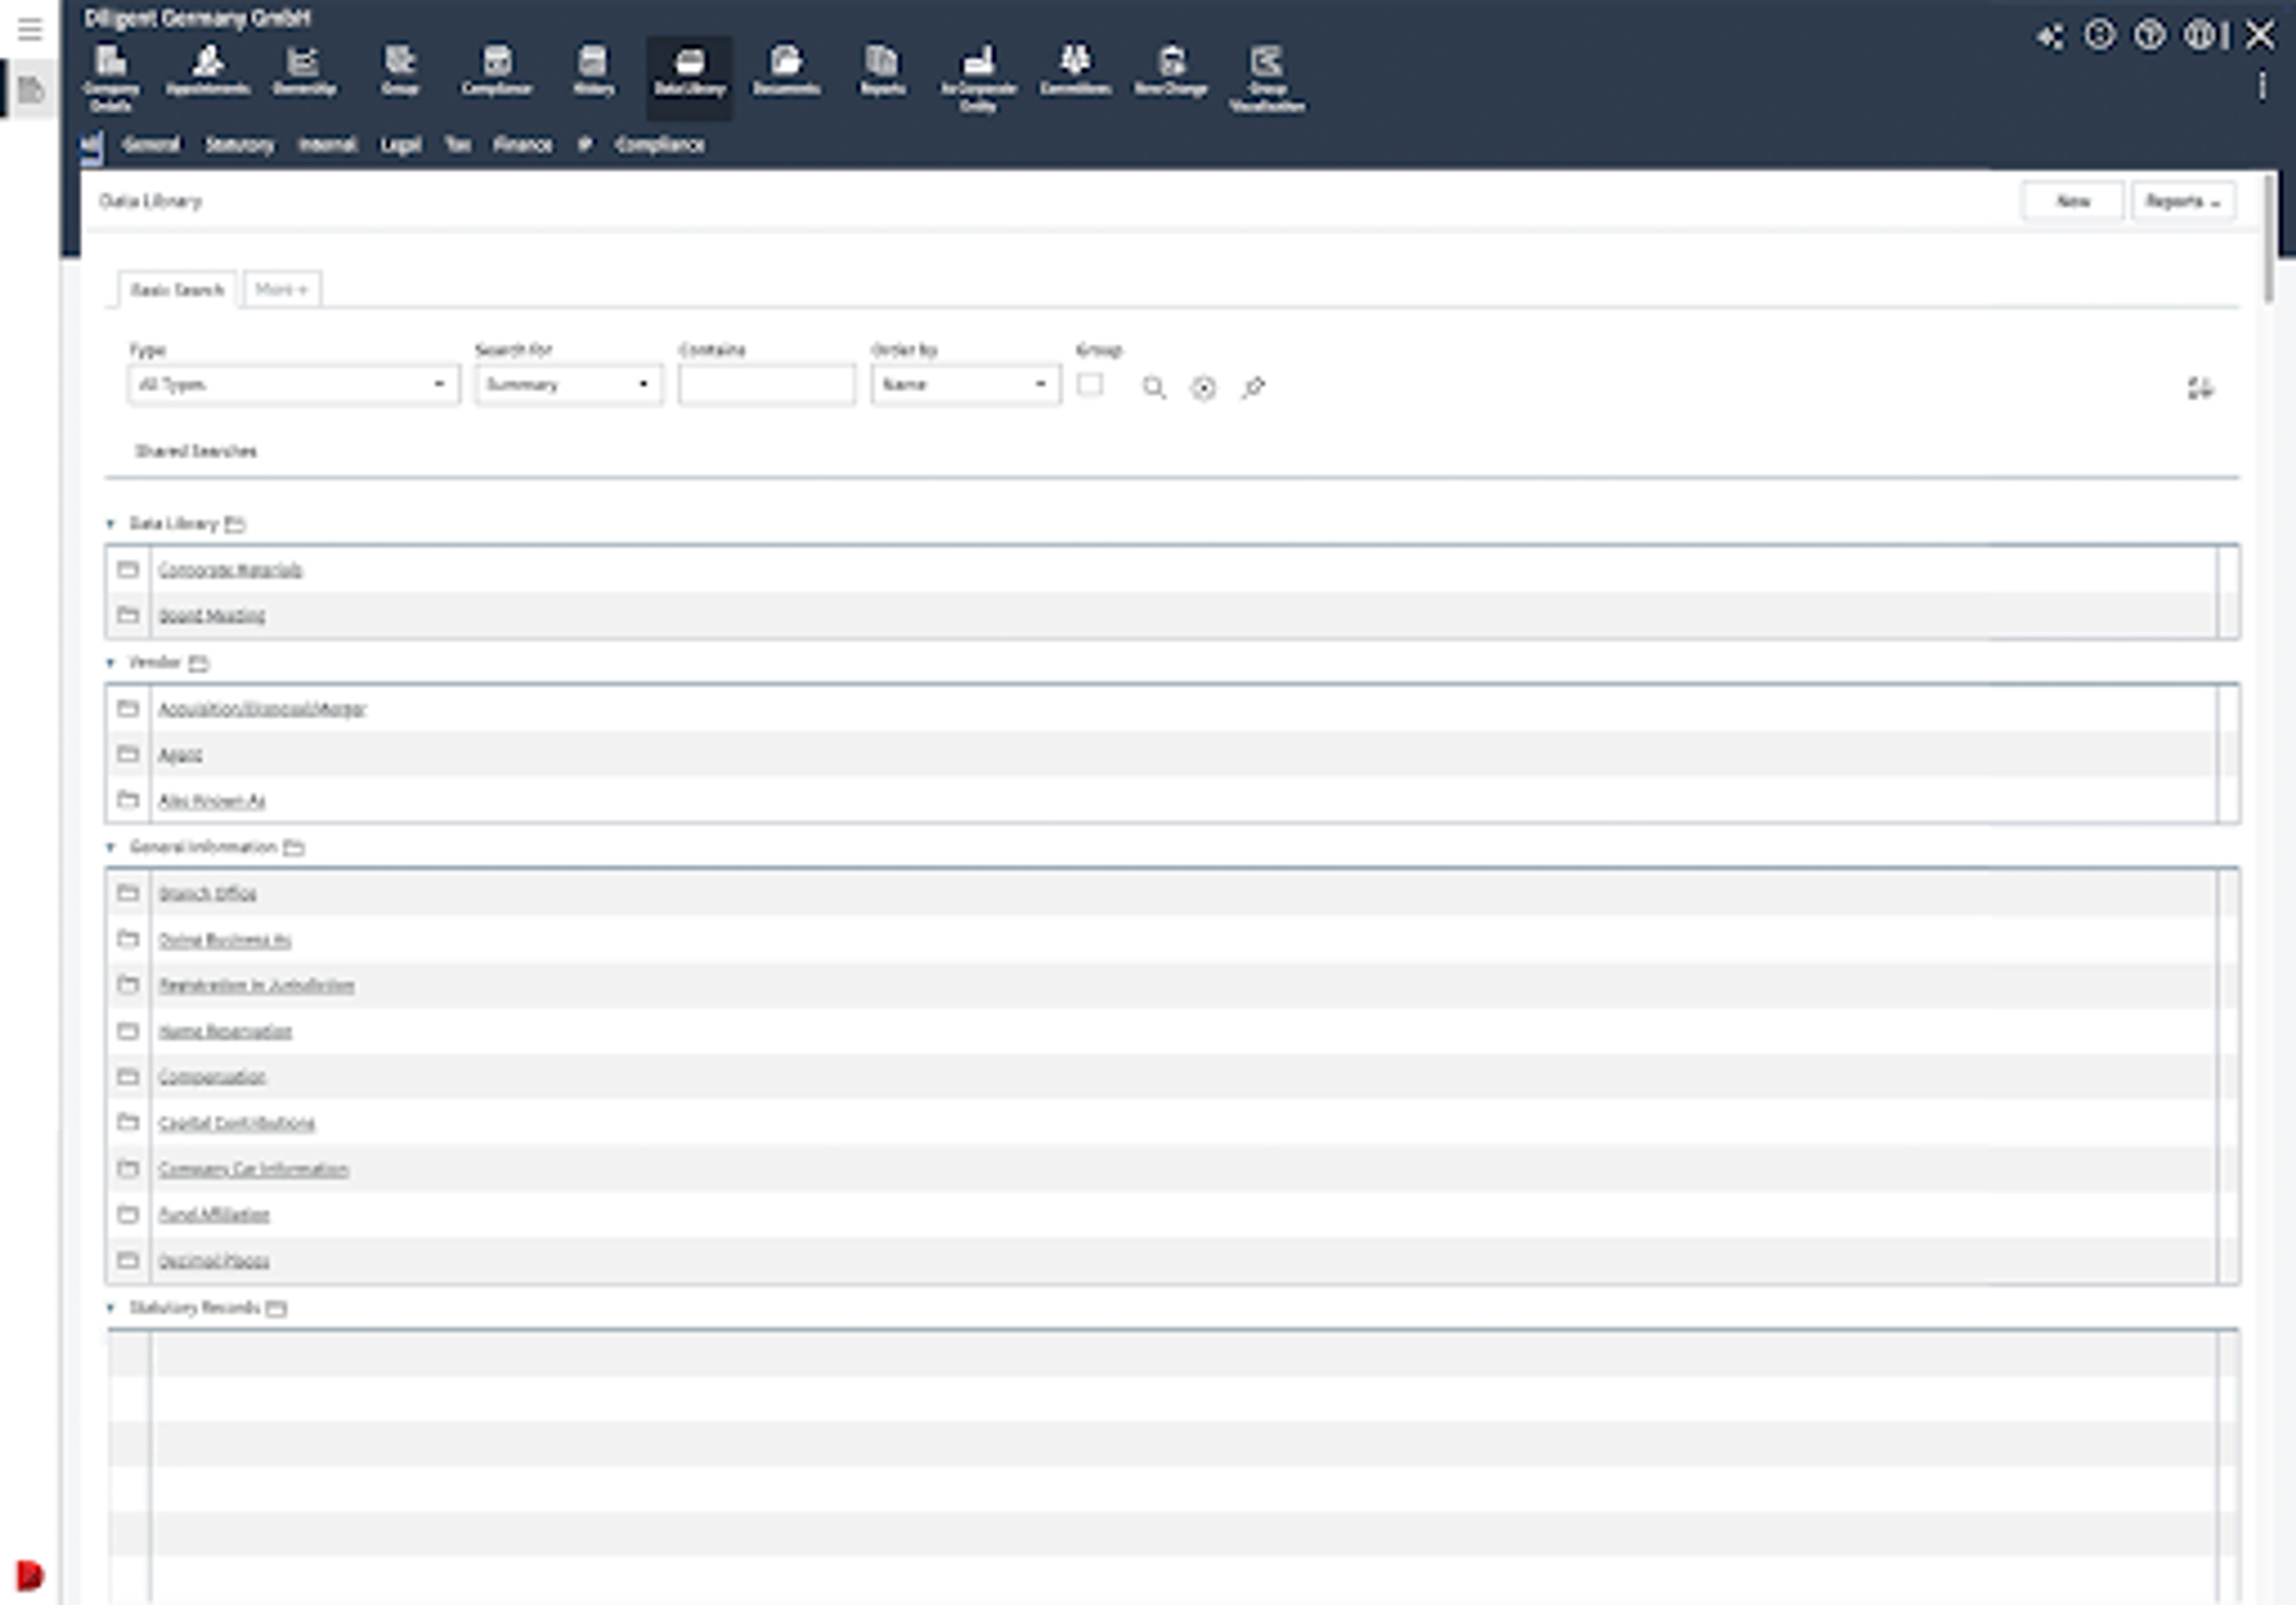Open the vertical three-dot overflow menu

tap(2262, 86)
